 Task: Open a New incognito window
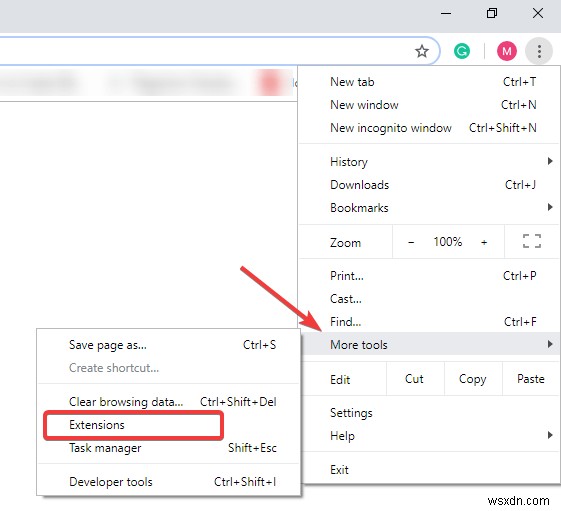click(x=429, y=128)
